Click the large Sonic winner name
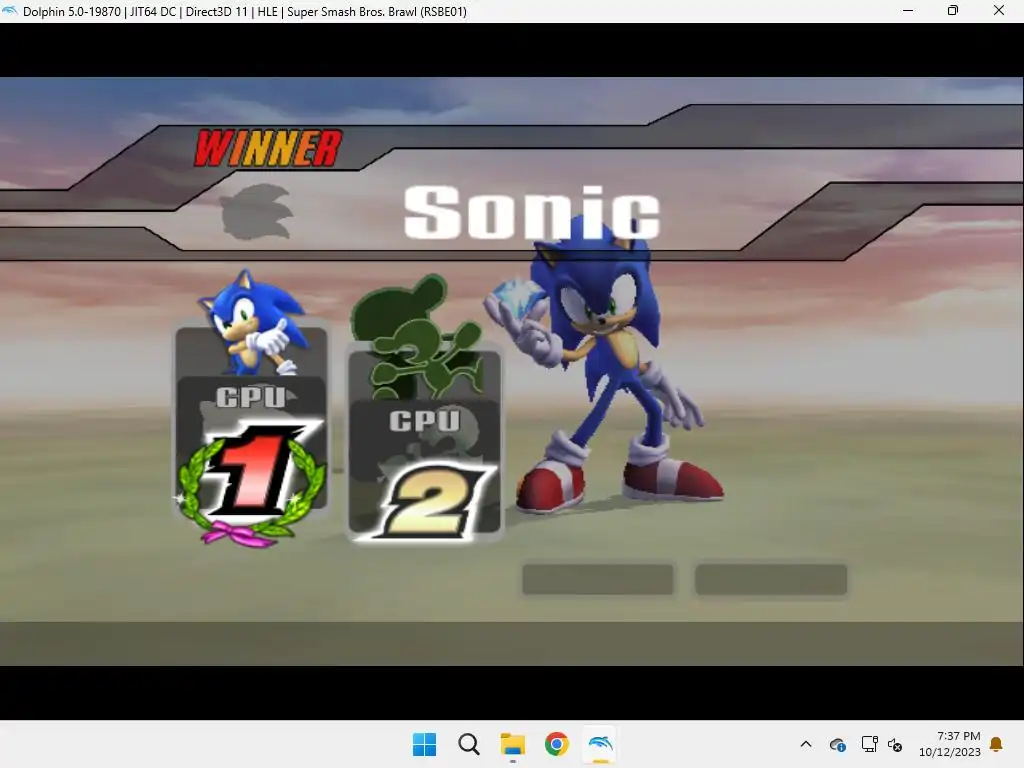Image resolution: width=1024 pixels, height=768 pixels. point(532,212)
